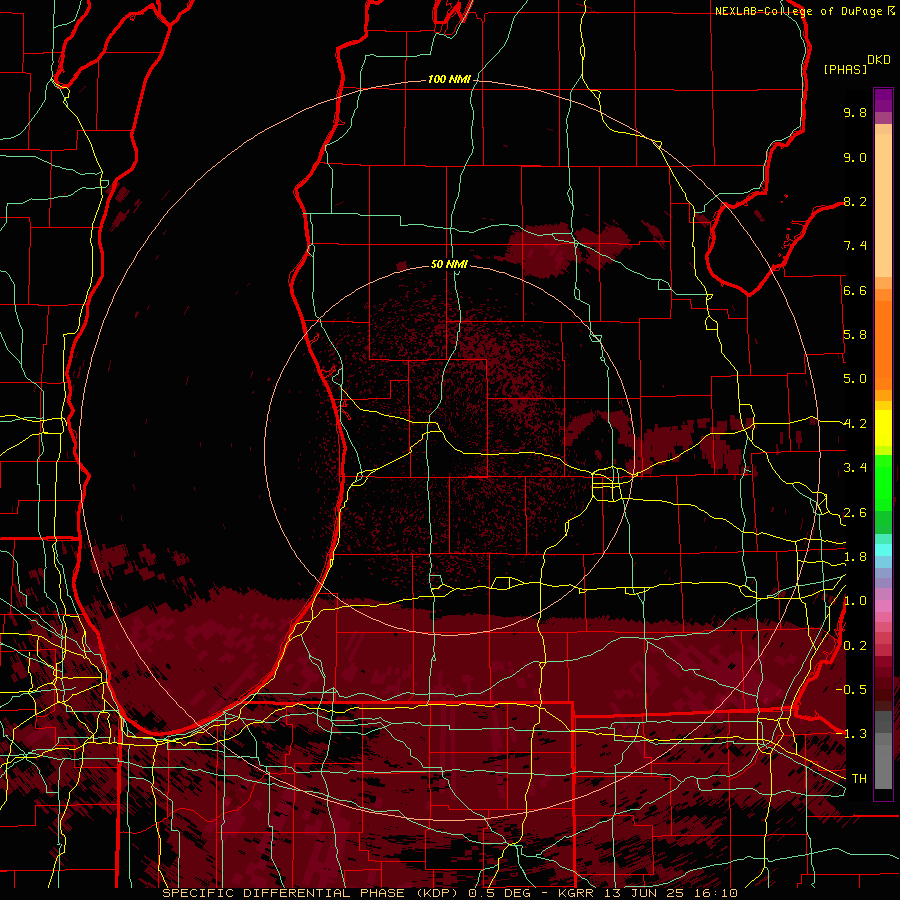Pick the bright green segment of the color bar
900x900 pixels.
coord(883,482)
